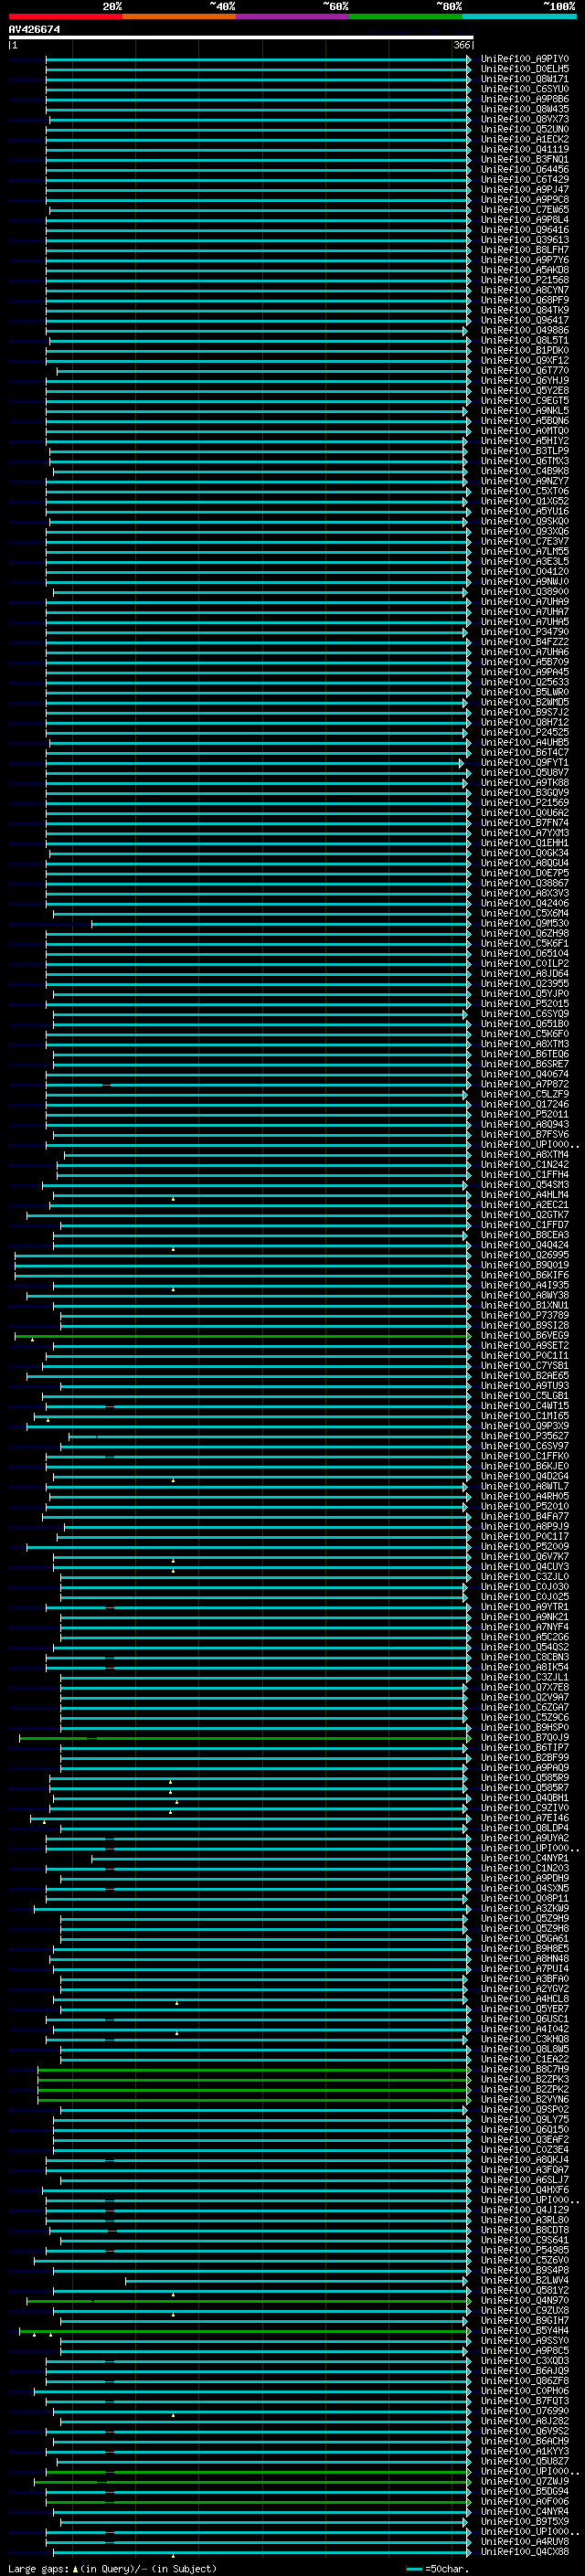Viewport: 585px width, 2576px height.
Task: Select hit label UniRef100_P0C1I1
Action: 525,1356
